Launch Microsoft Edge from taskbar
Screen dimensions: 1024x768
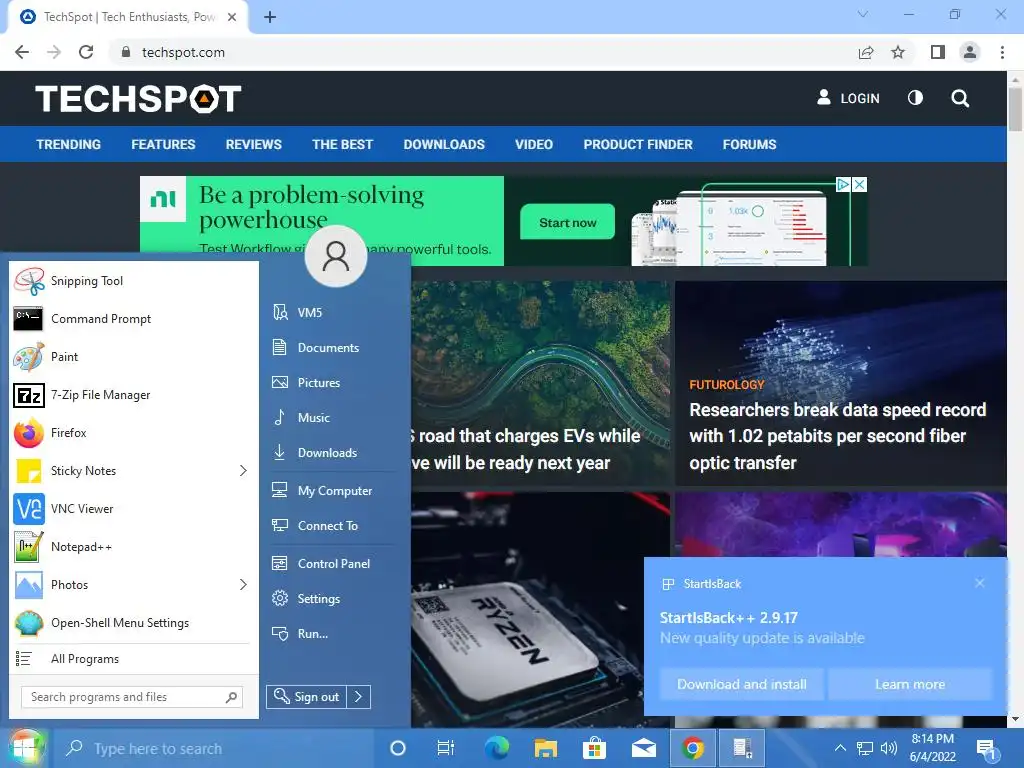coord(496,748)
